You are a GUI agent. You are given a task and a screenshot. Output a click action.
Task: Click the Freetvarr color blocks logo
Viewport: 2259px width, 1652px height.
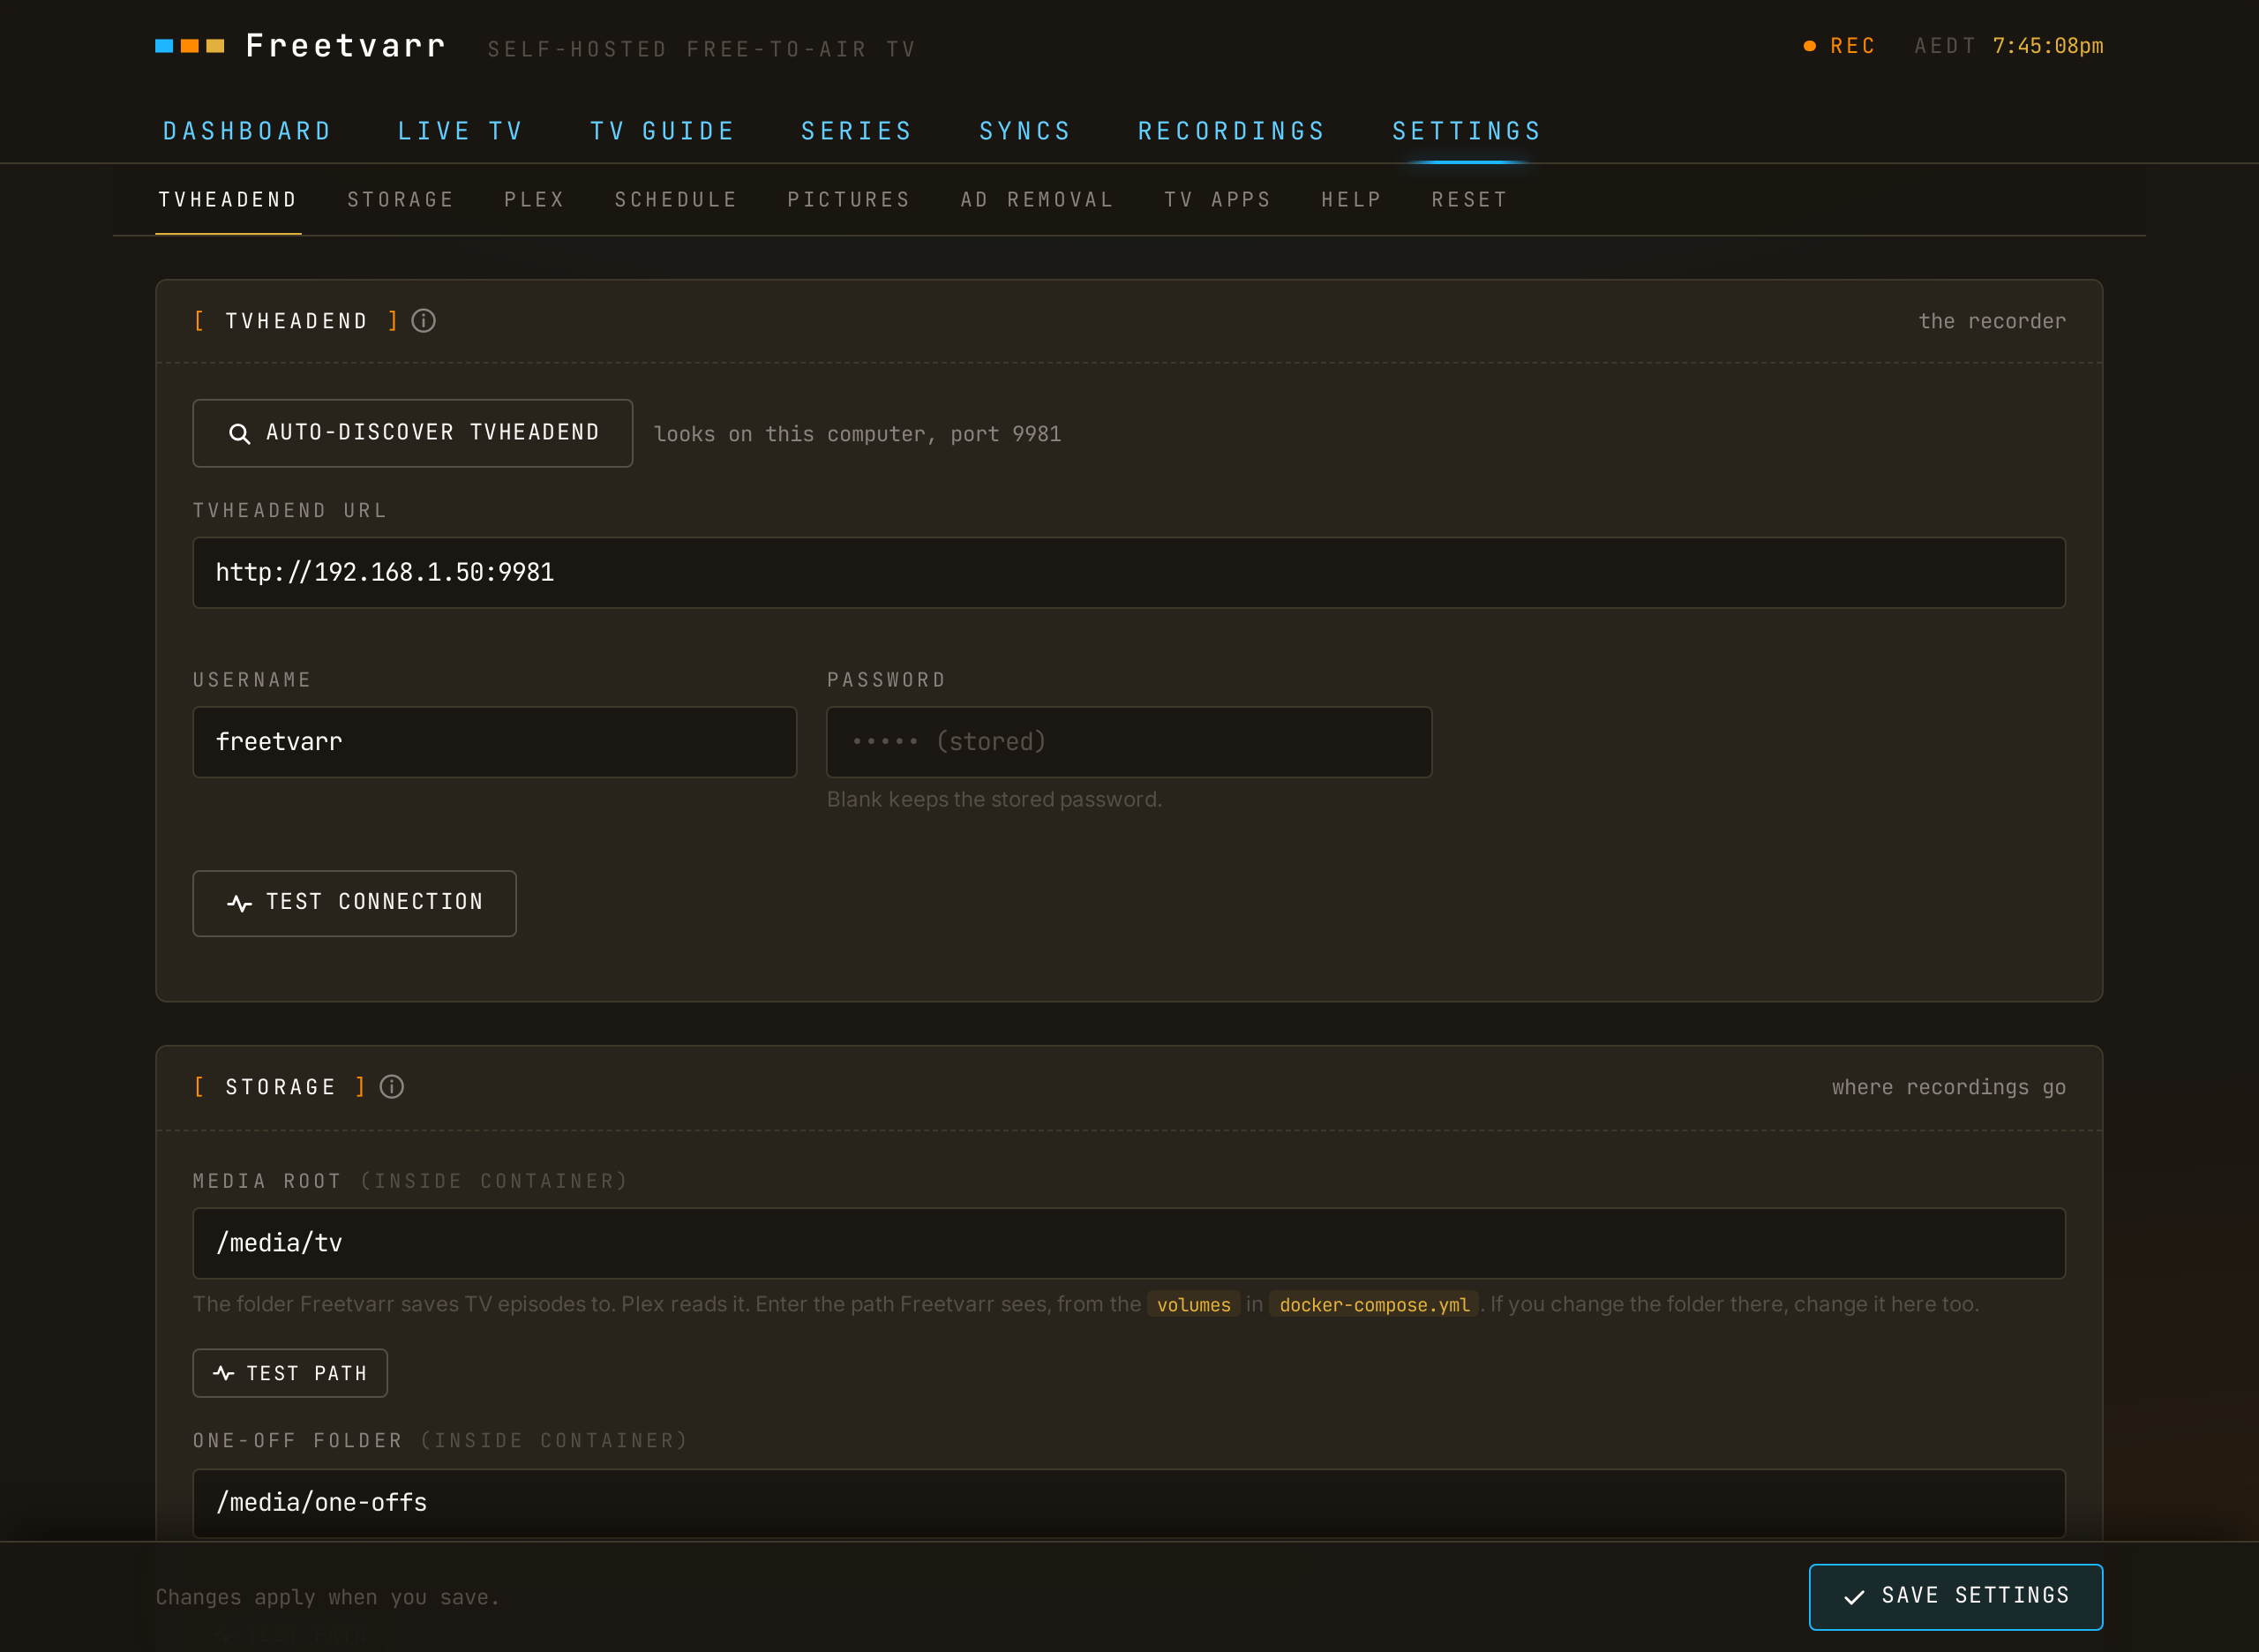pyautogui.click(x=190, y=46)
